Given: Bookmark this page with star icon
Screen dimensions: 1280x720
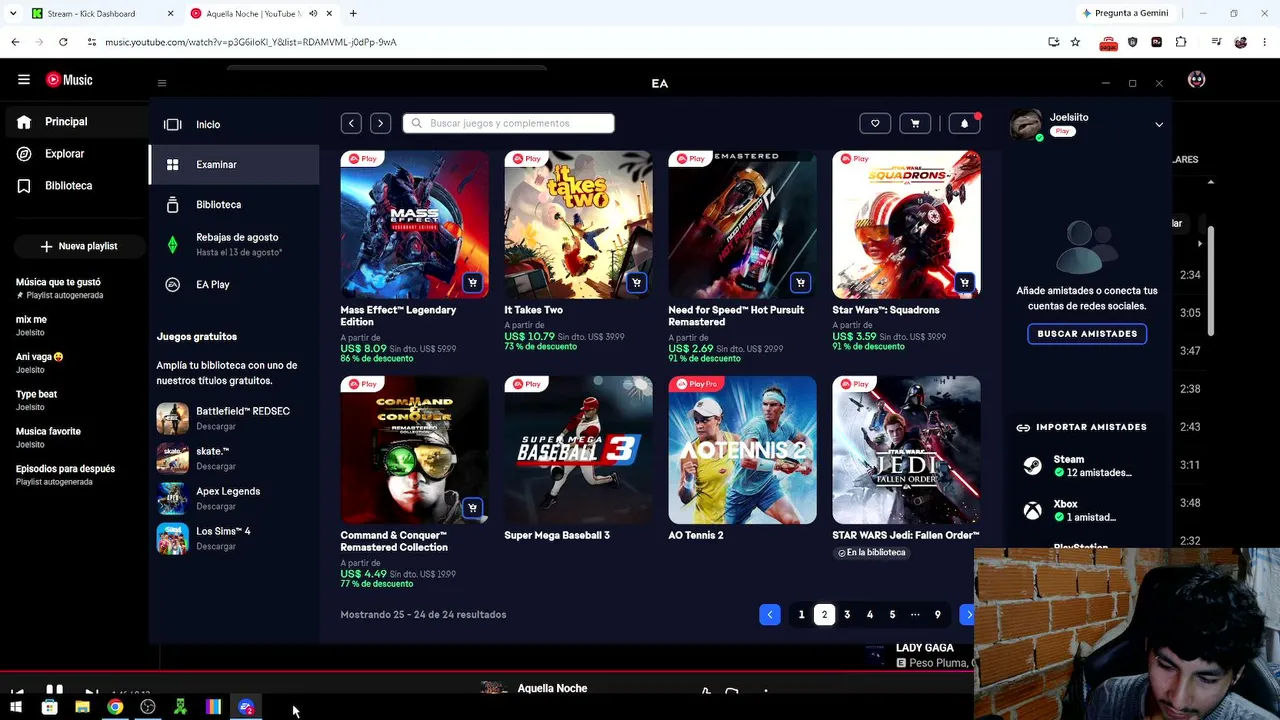Looking at the screenshot, I should tap(1075, 42).
